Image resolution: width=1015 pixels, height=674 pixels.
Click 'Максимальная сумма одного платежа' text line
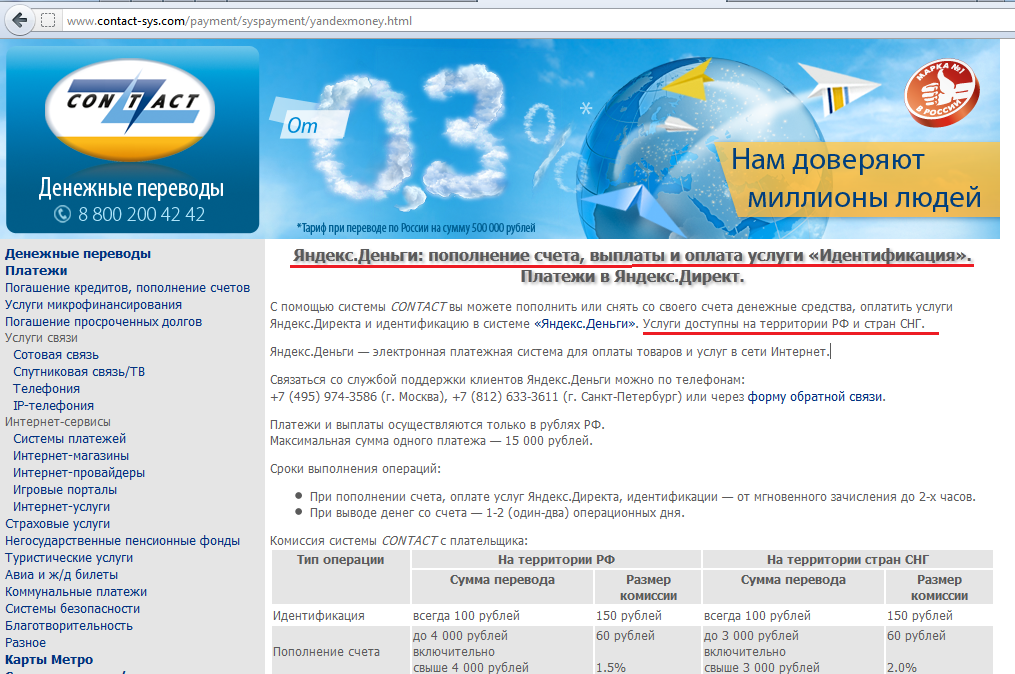pos(431,441)
